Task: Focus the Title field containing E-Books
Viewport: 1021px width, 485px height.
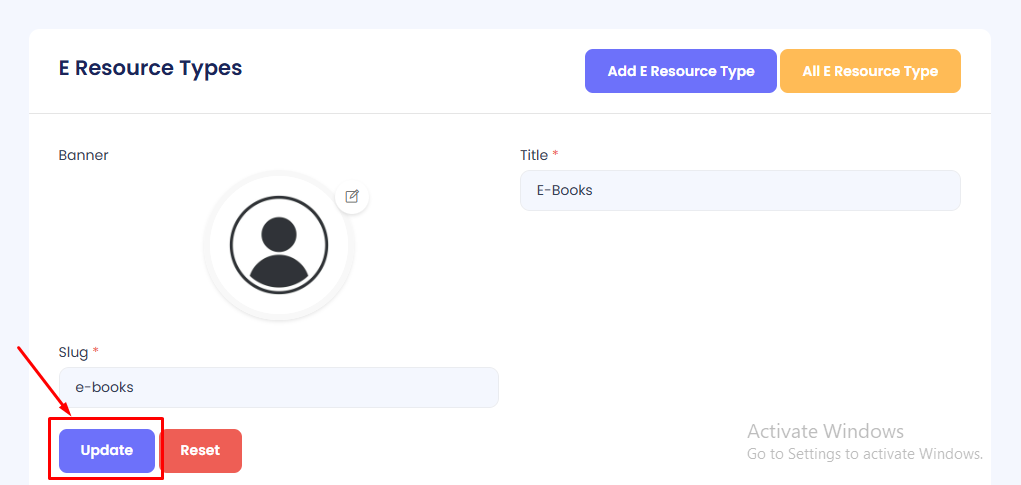Action: pos(740,190)
